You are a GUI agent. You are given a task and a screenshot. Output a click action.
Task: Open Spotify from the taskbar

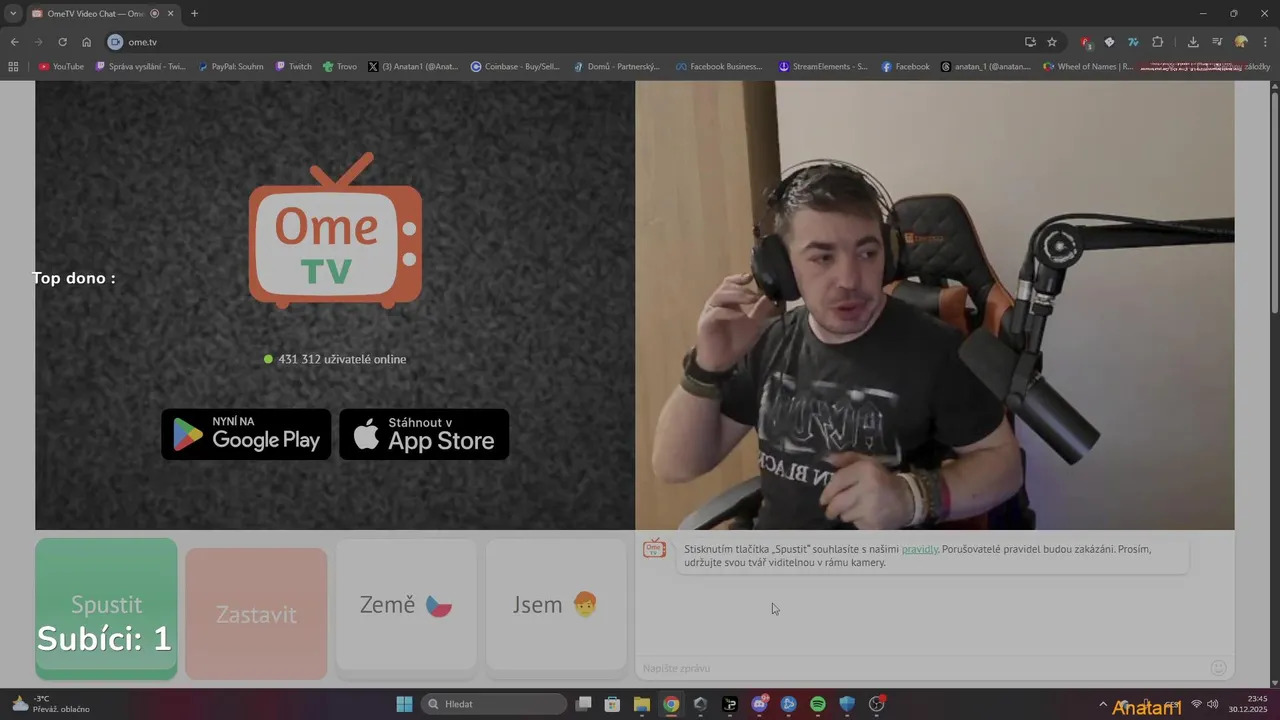pyautogui.click(x=818, y=704)
